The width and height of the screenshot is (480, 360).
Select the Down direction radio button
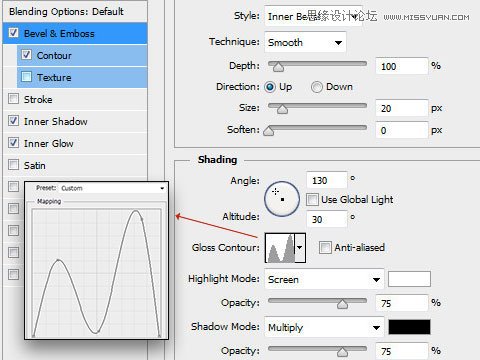click(x=317, y=87)
